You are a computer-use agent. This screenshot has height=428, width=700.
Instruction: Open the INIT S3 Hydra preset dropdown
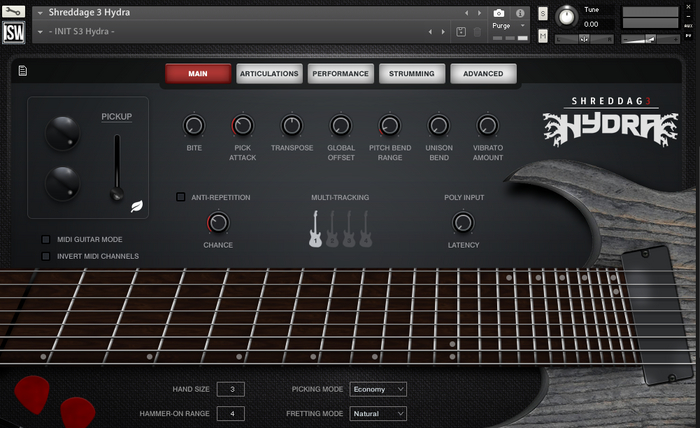(40, 32)
